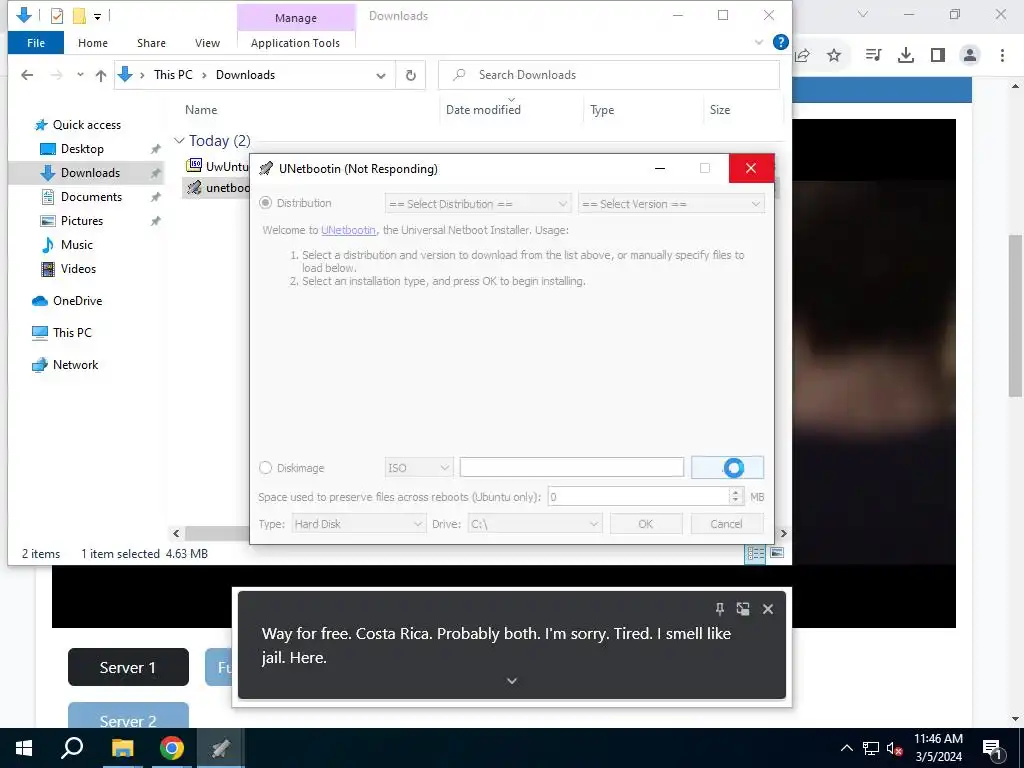Open recent locations dropdown arrow
Image resolution: width=1024 pixels, height=768 pixels.
coord(80,74)
